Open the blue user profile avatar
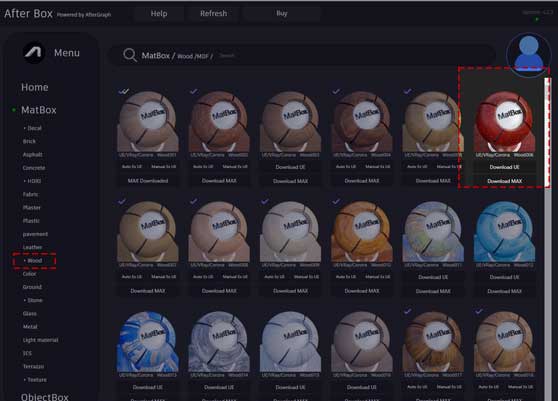Viewport: 558px width, 401px height. coord(528,54)
